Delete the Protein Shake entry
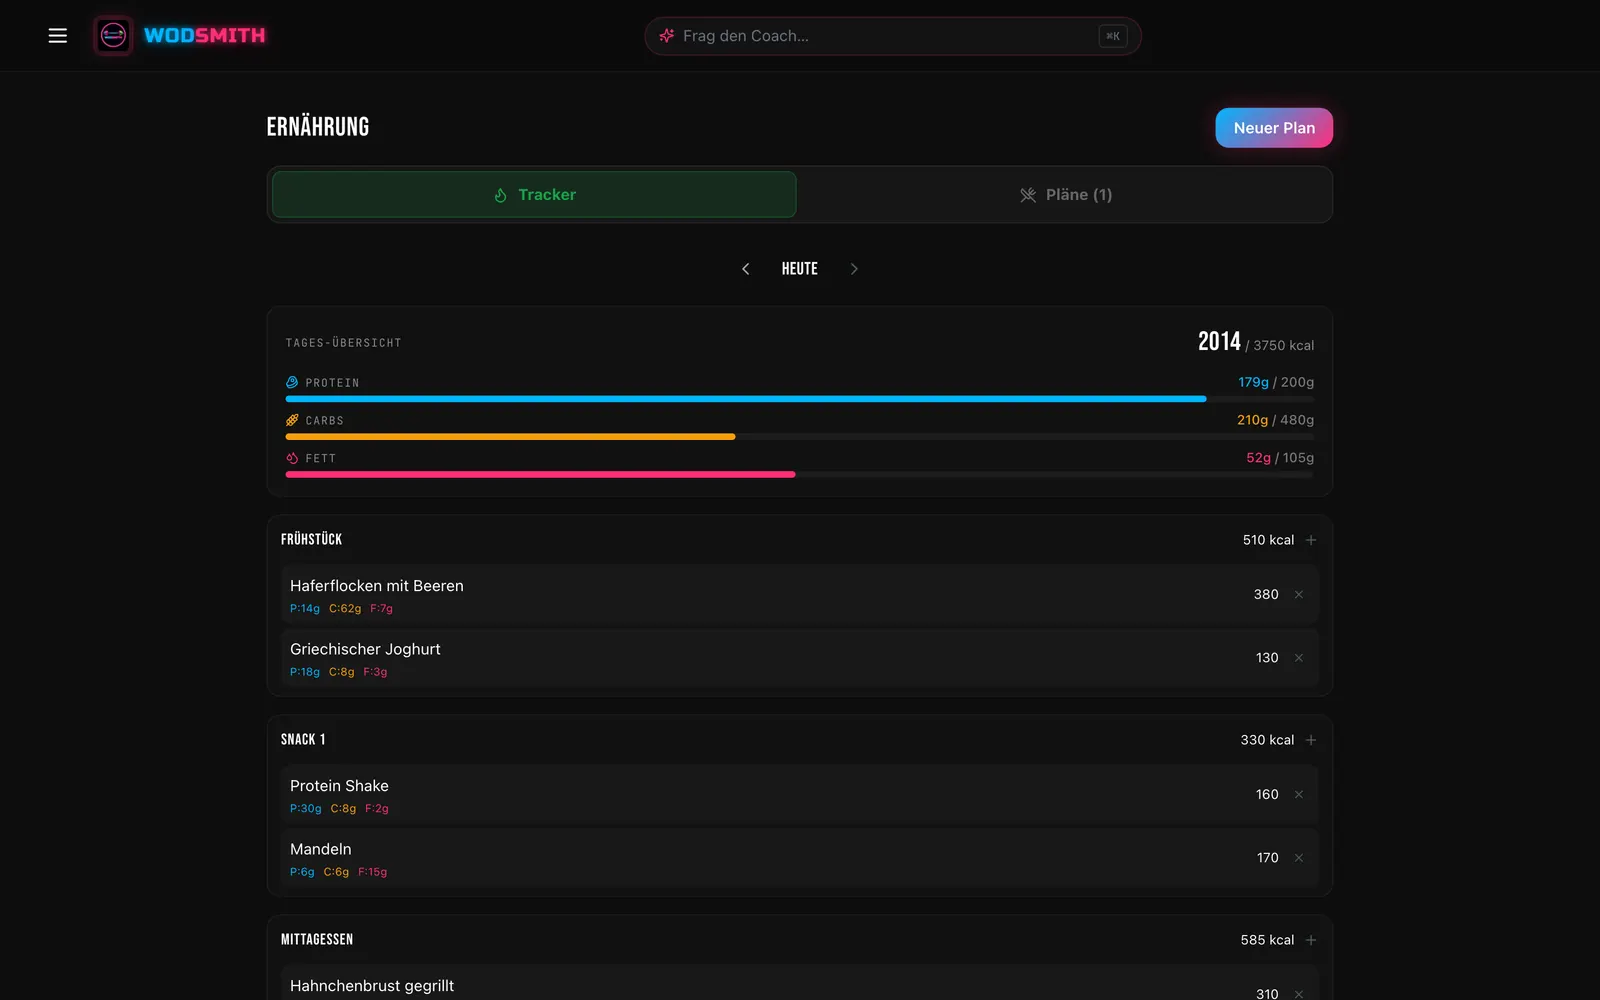Image resolution: width=1600 pixels, height=1000 pixels. coord(1299,794)
